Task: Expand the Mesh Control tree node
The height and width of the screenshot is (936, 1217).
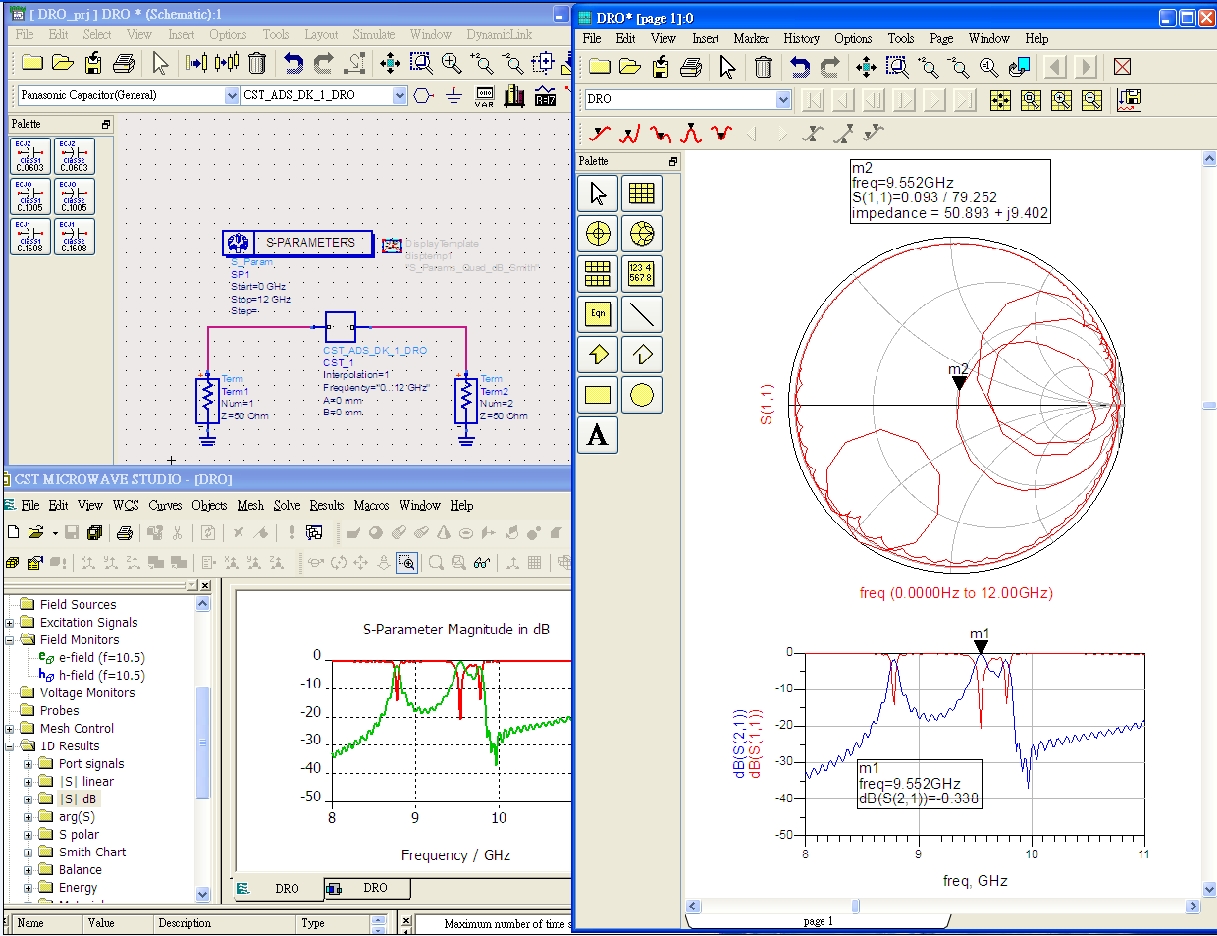Action: (x=10, y=729)
